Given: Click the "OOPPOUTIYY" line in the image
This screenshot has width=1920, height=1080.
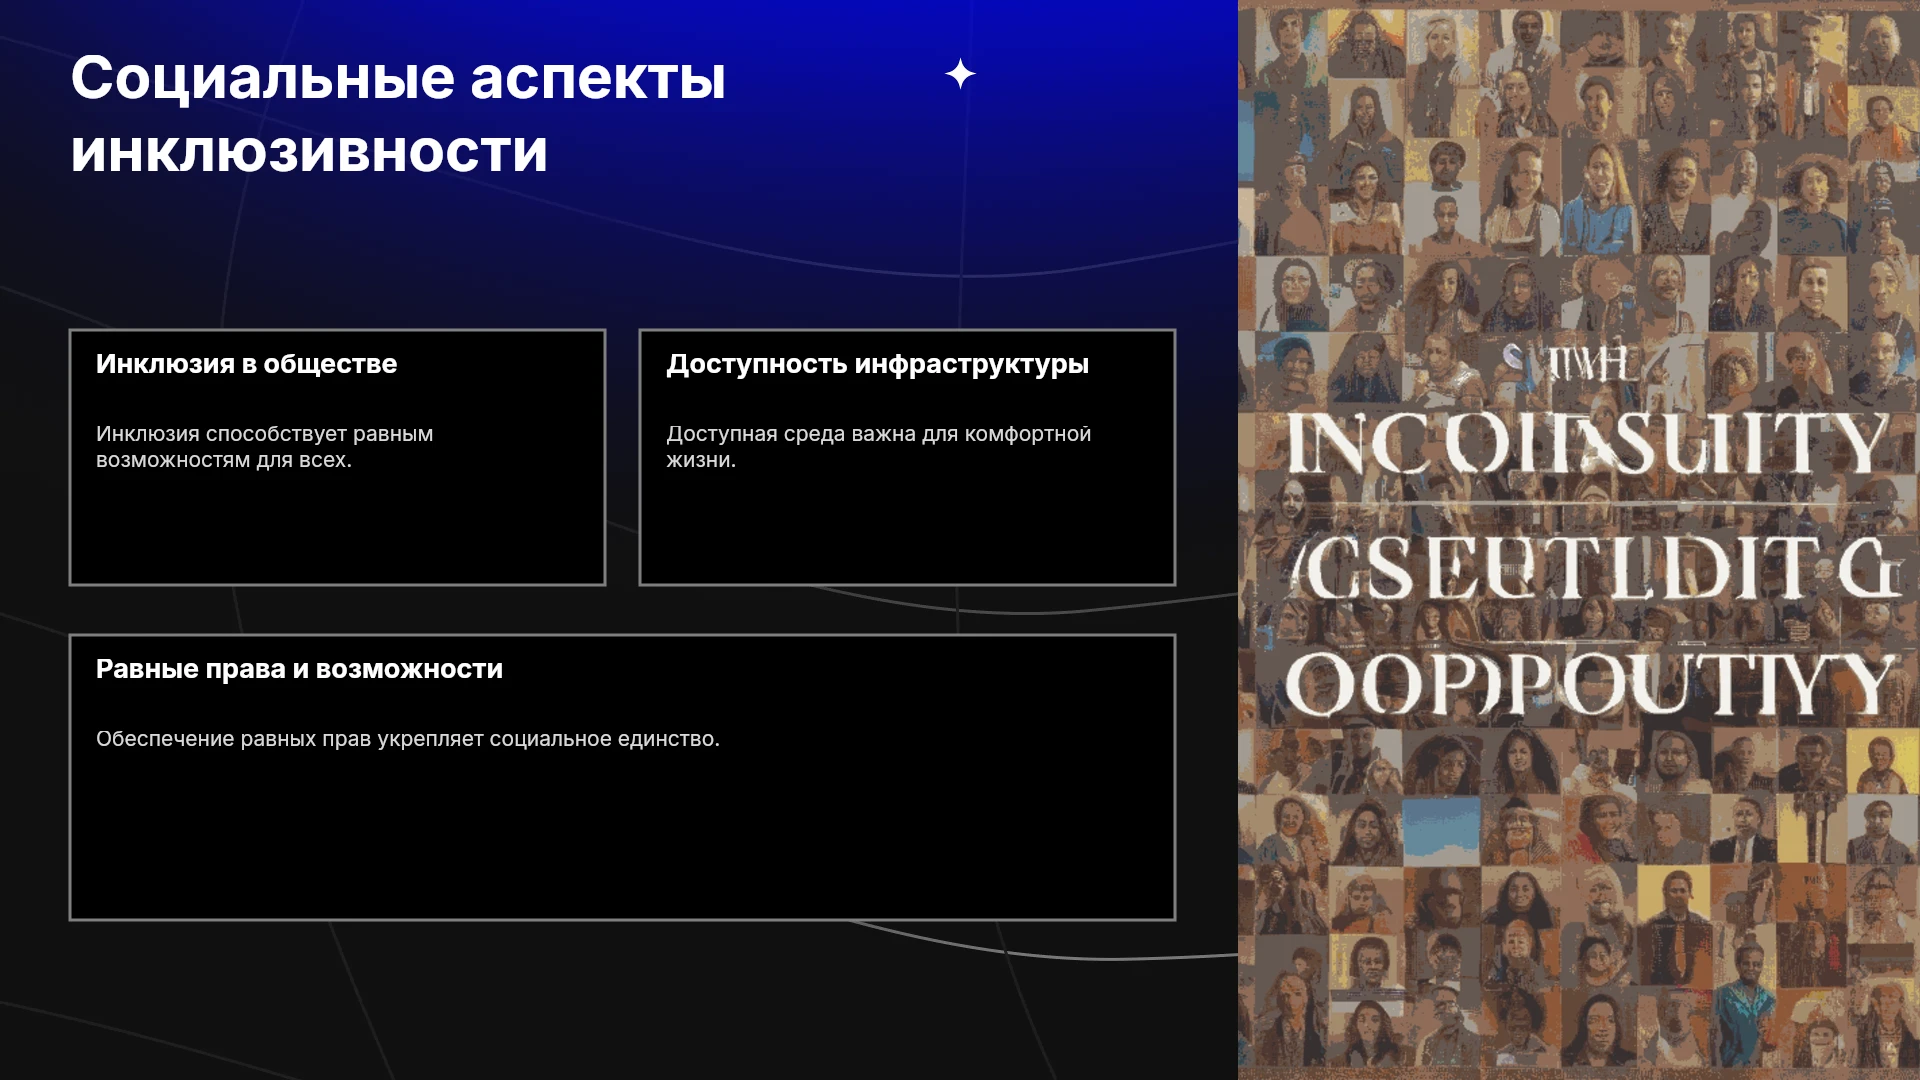Looking at the screenshot, I should 1590,685.
